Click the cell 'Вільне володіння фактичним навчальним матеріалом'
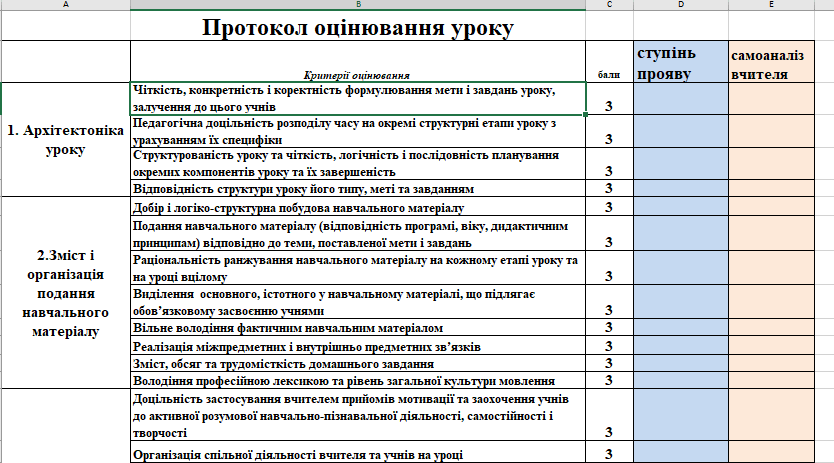The image size is (834, 463). [358, 327]
